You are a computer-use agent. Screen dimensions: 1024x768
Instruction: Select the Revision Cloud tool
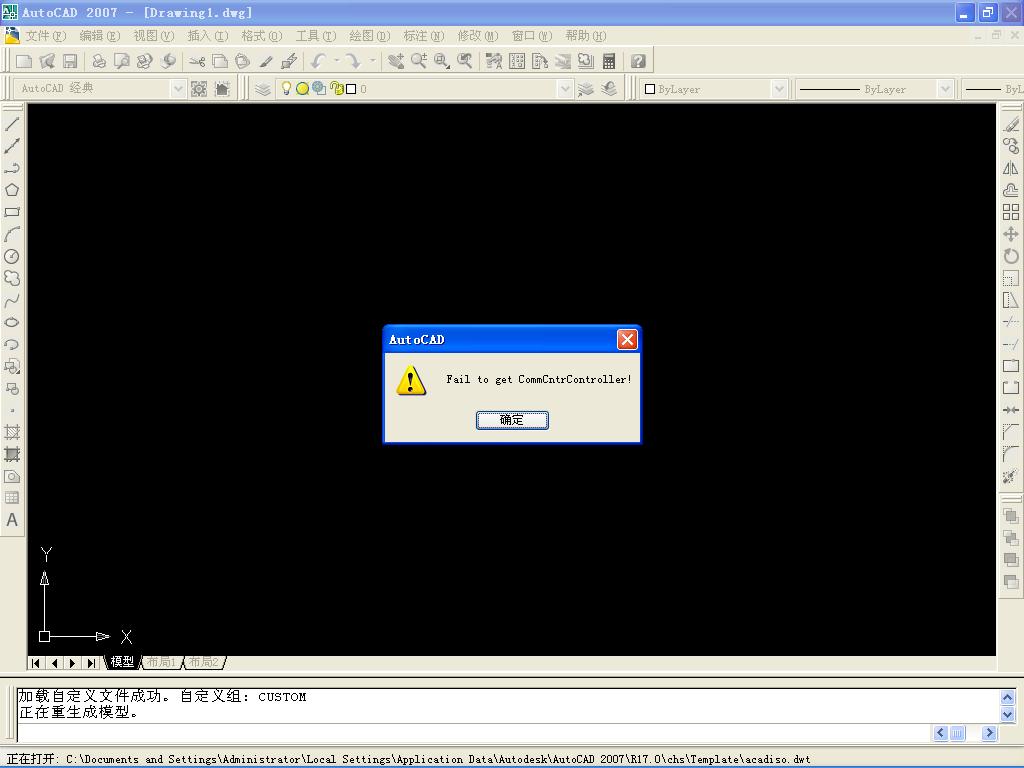[12, 278]
